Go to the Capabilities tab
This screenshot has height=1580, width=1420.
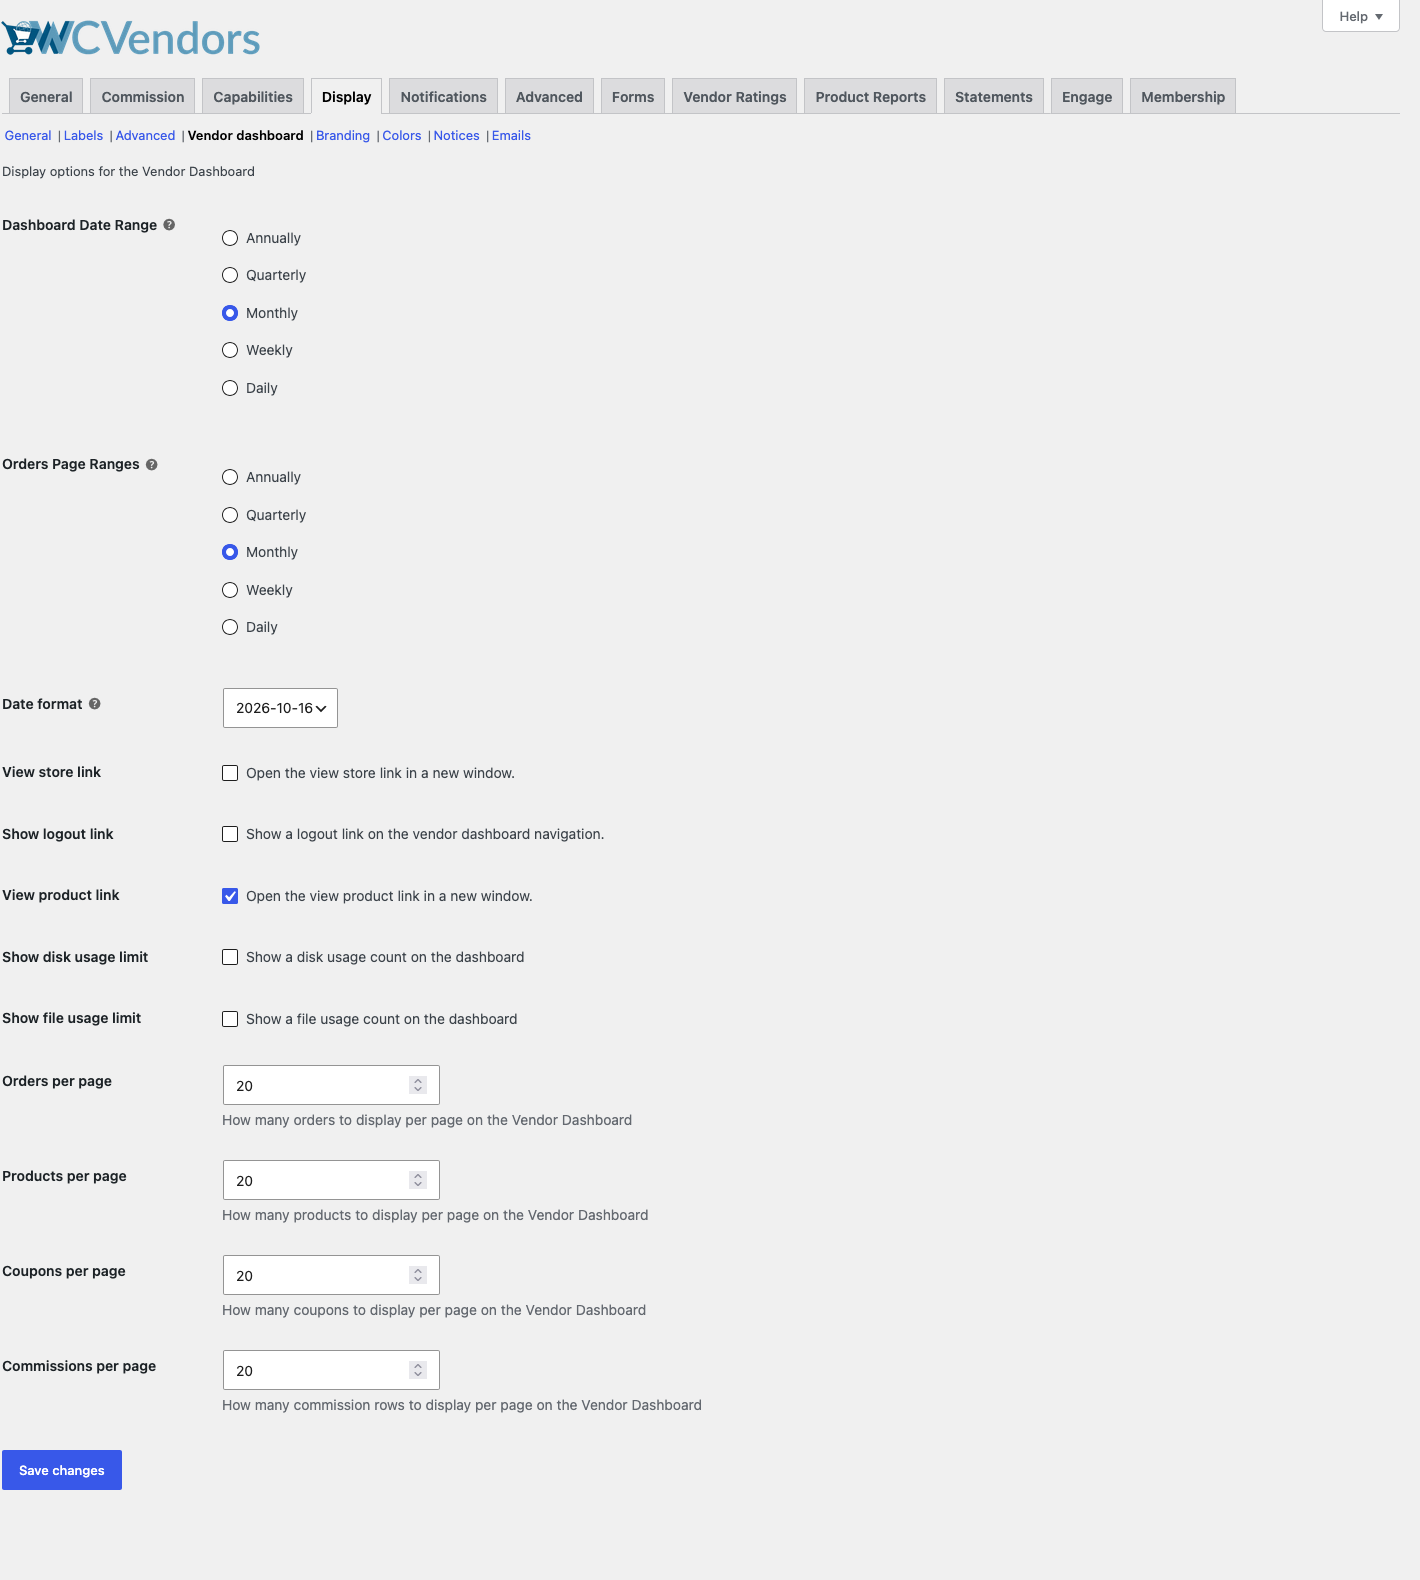click(253, 97)
